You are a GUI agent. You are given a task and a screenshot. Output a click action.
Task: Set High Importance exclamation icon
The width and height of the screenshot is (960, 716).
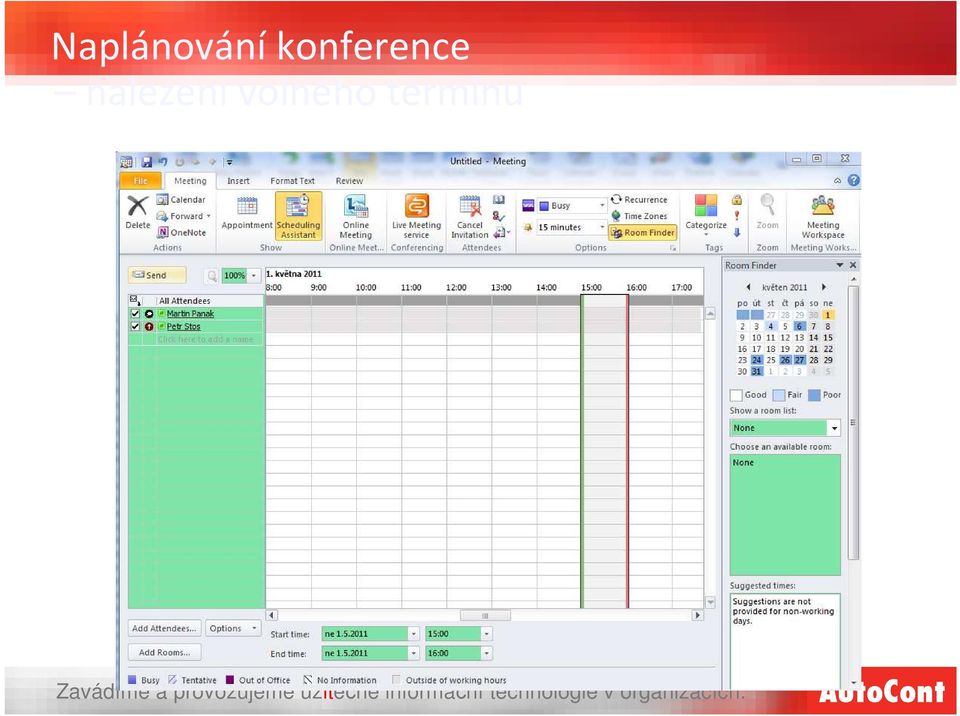[737, 216]
